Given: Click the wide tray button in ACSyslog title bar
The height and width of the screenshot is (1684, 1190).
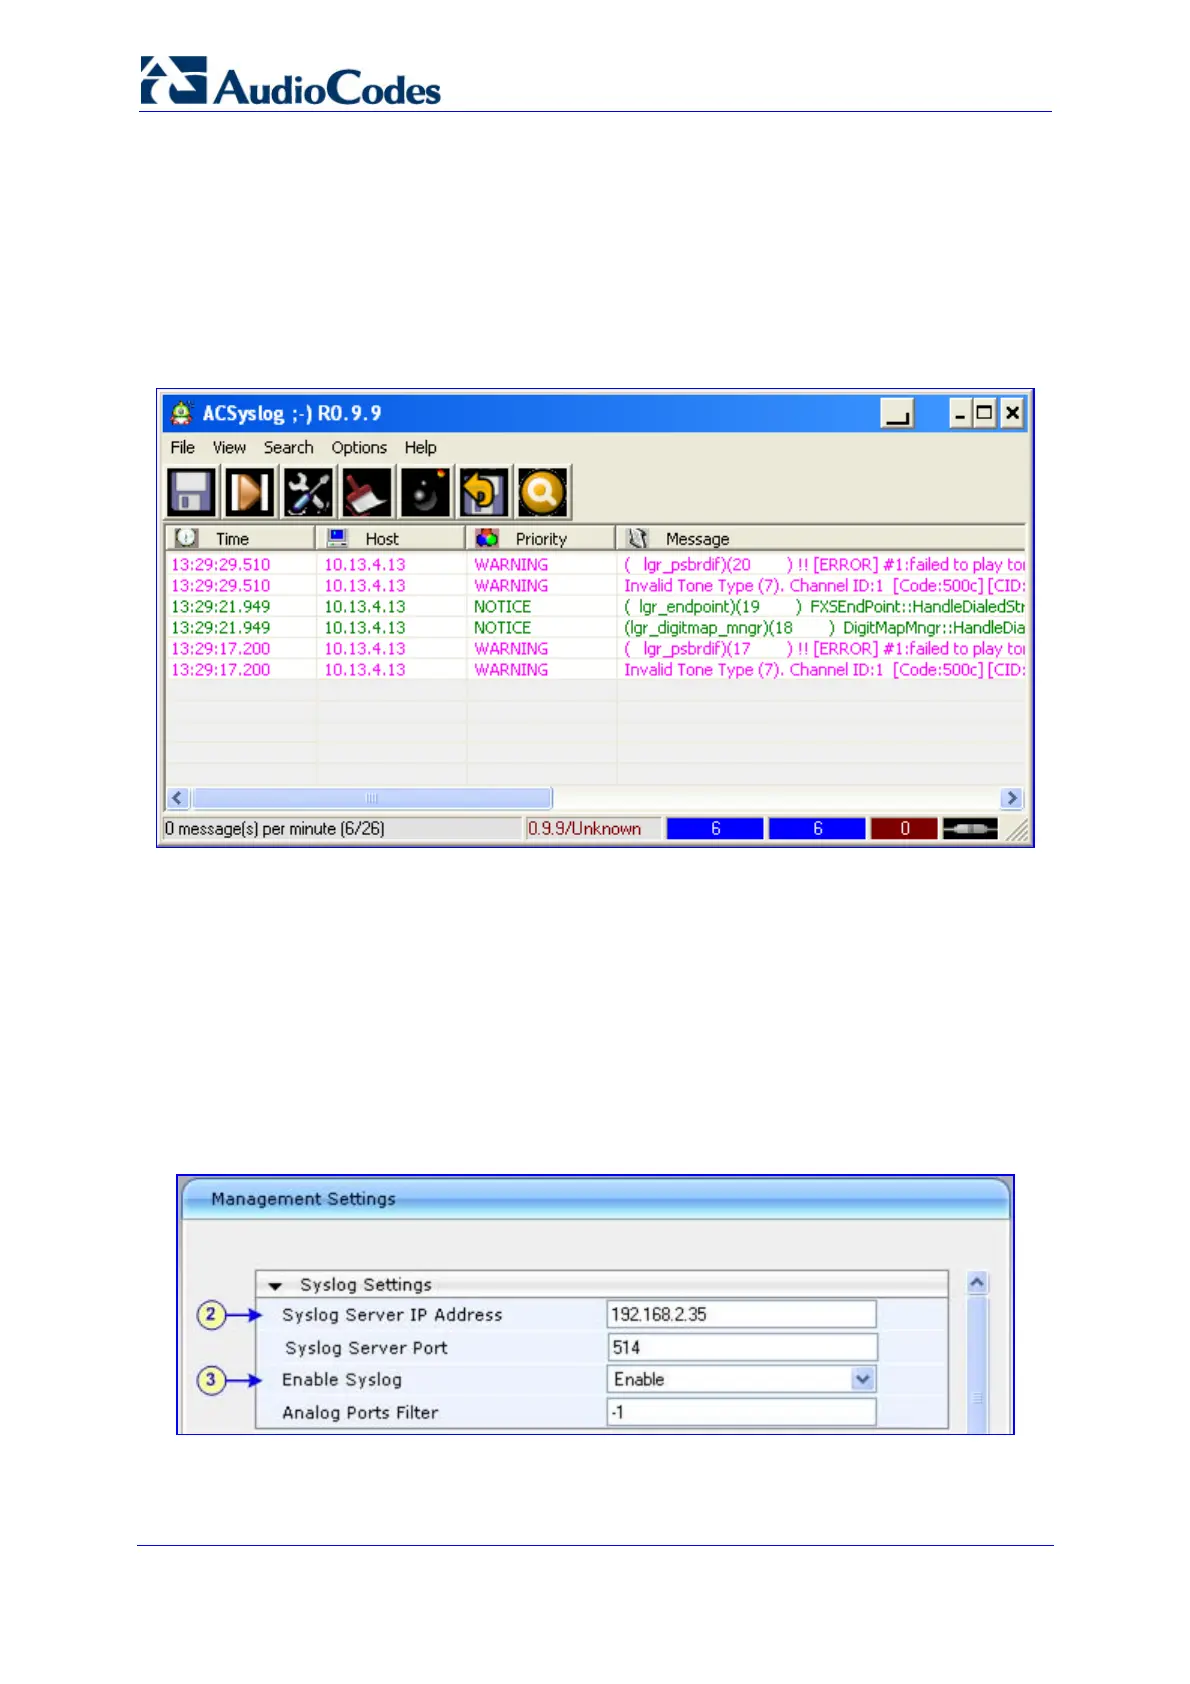Looking at the screenshot, I should [x=898, y=413].
